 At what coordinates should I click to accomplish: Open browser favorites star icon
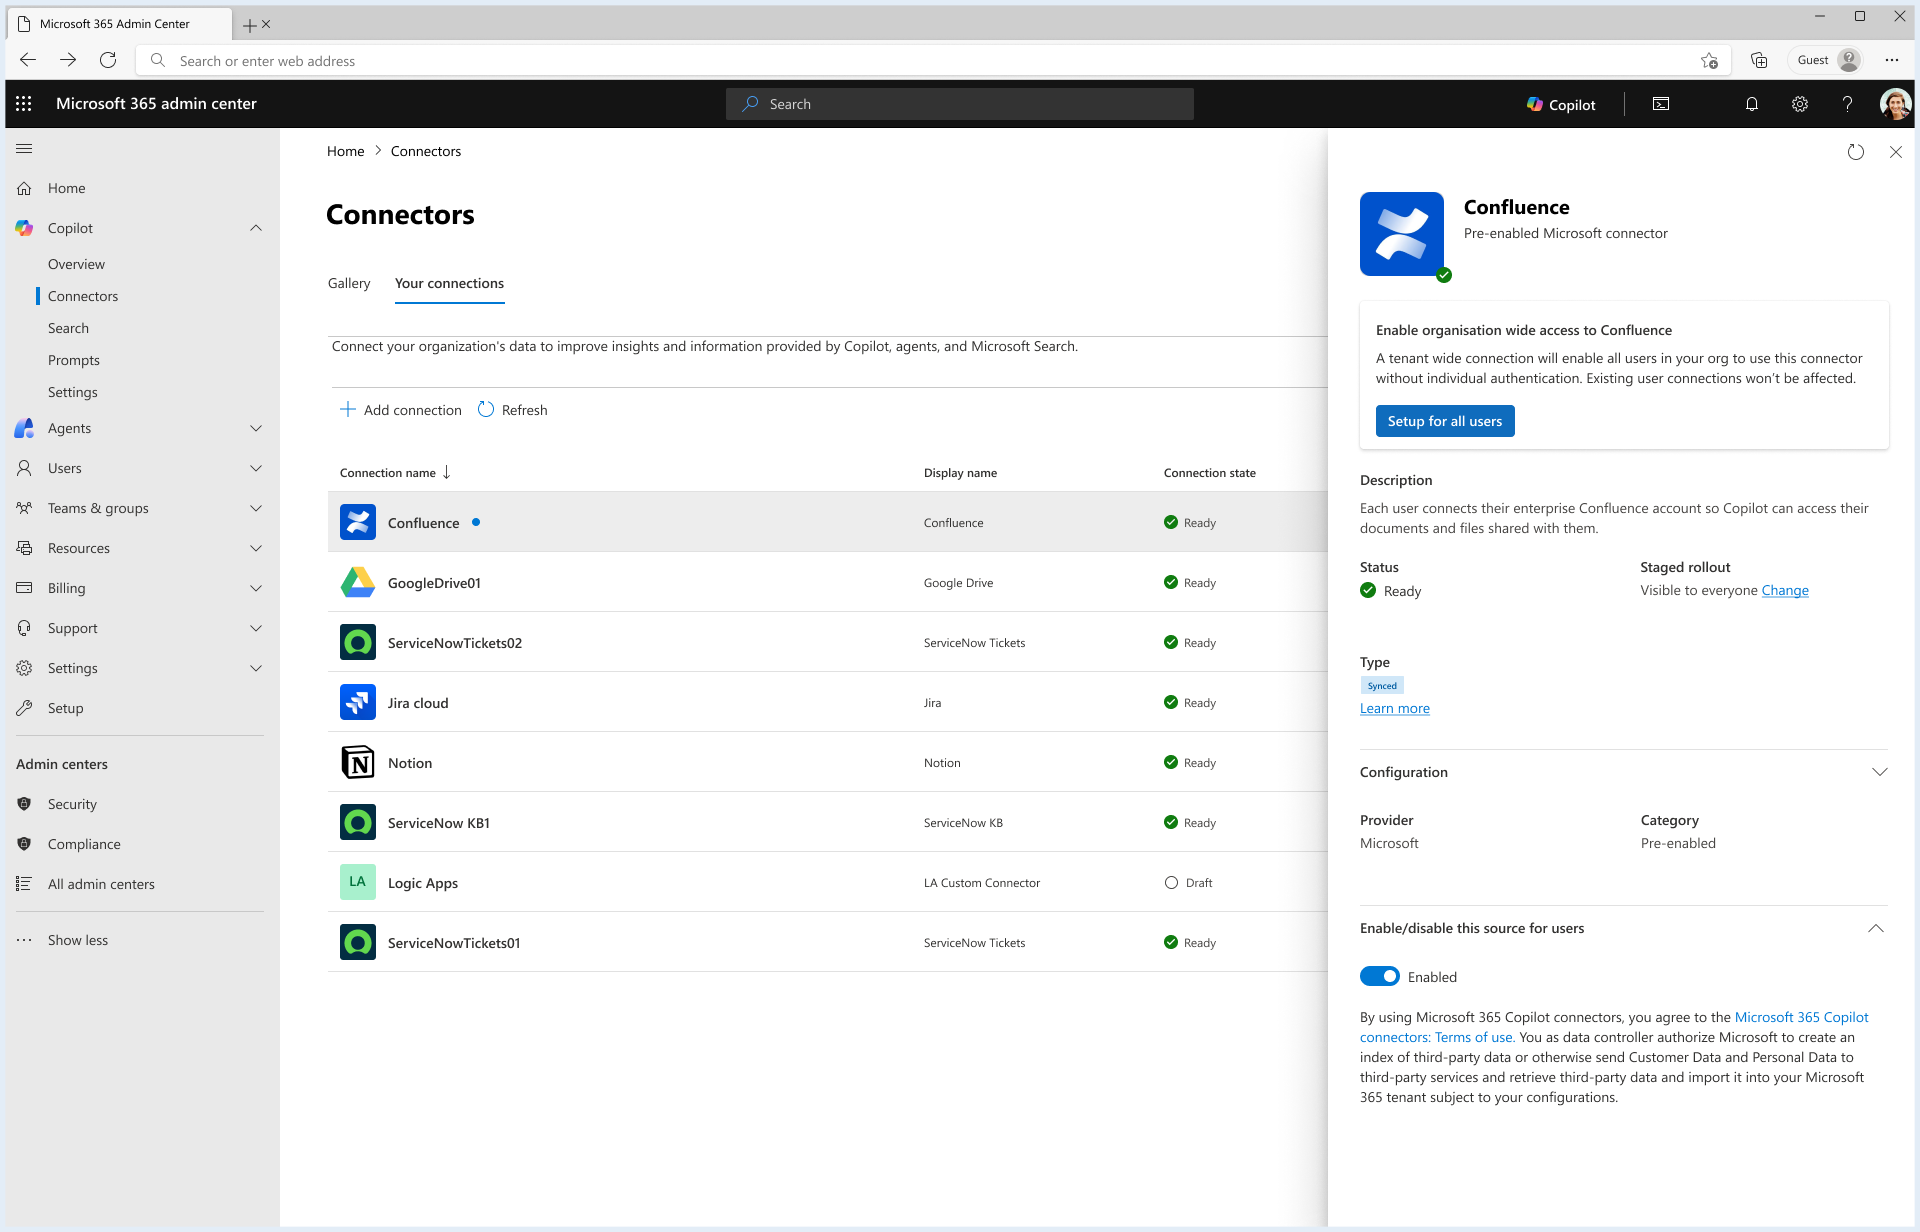pos(1709,60)
